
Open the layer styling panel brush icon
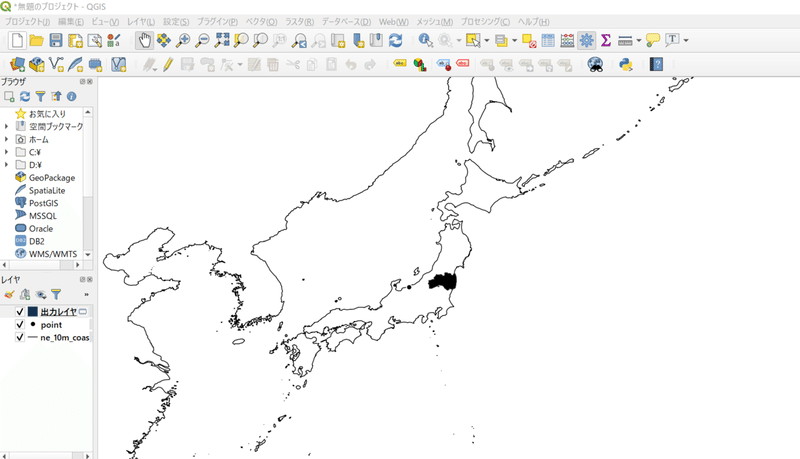click(9, 294)
